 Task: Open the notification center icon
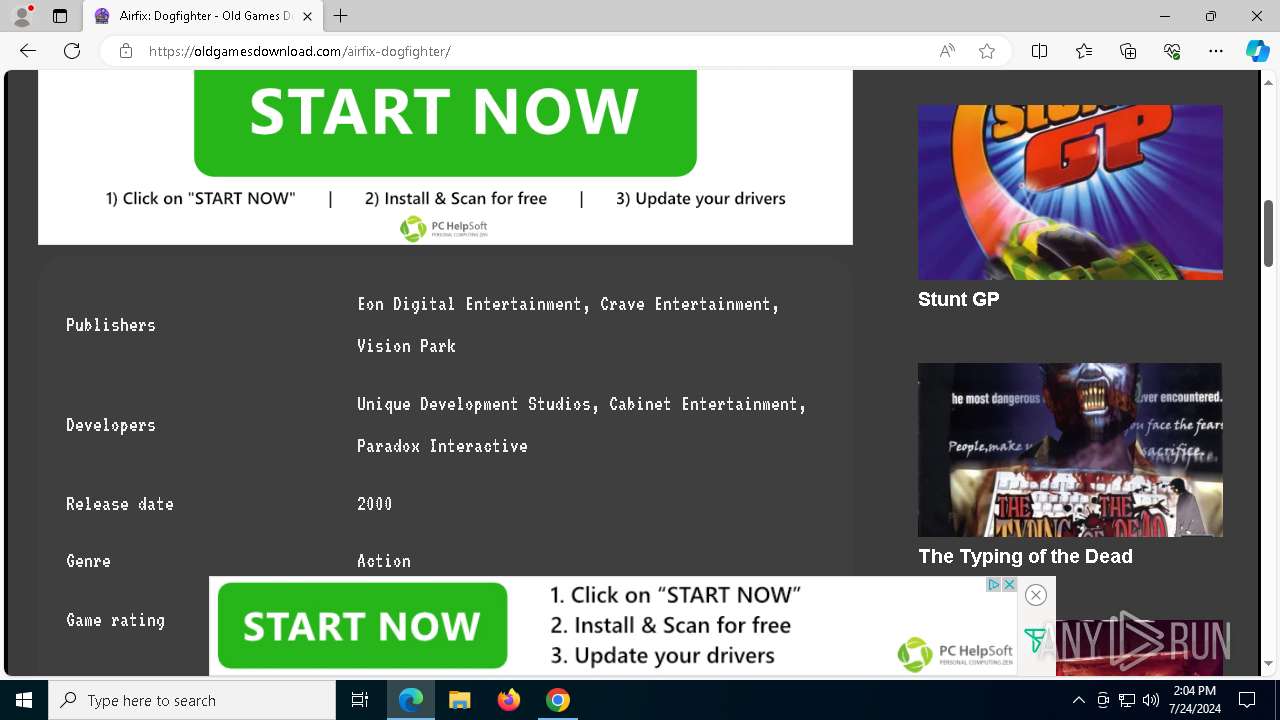click(1247, 700)
